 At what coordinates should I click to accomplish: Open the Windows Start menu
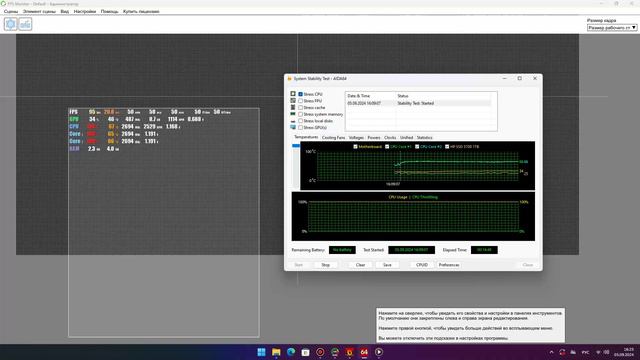(261, 352)
